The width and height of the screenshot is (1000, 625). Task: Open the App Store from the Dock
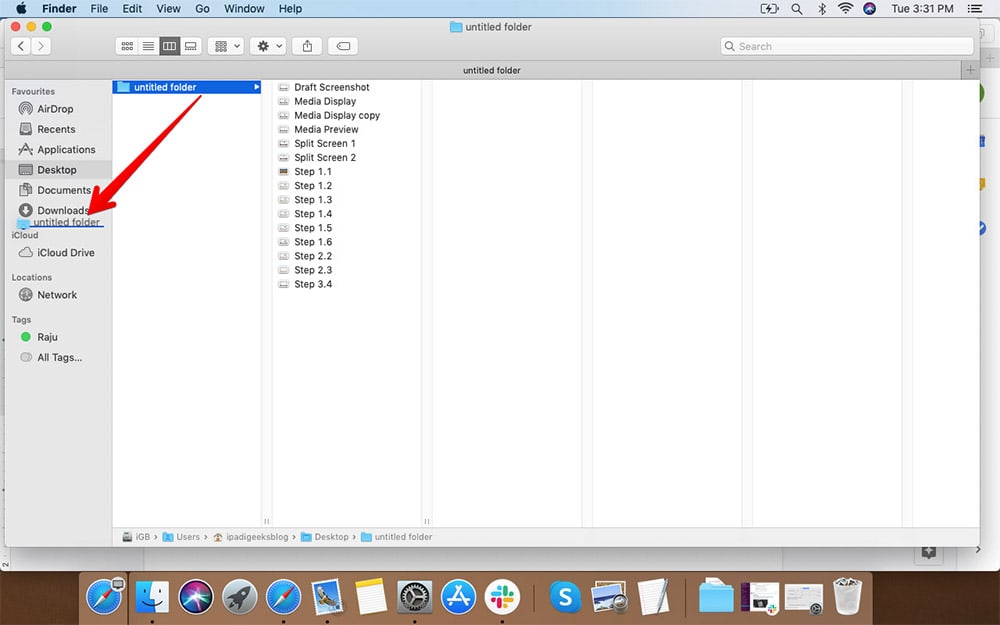pyautogui.click(x=458, y=597)
